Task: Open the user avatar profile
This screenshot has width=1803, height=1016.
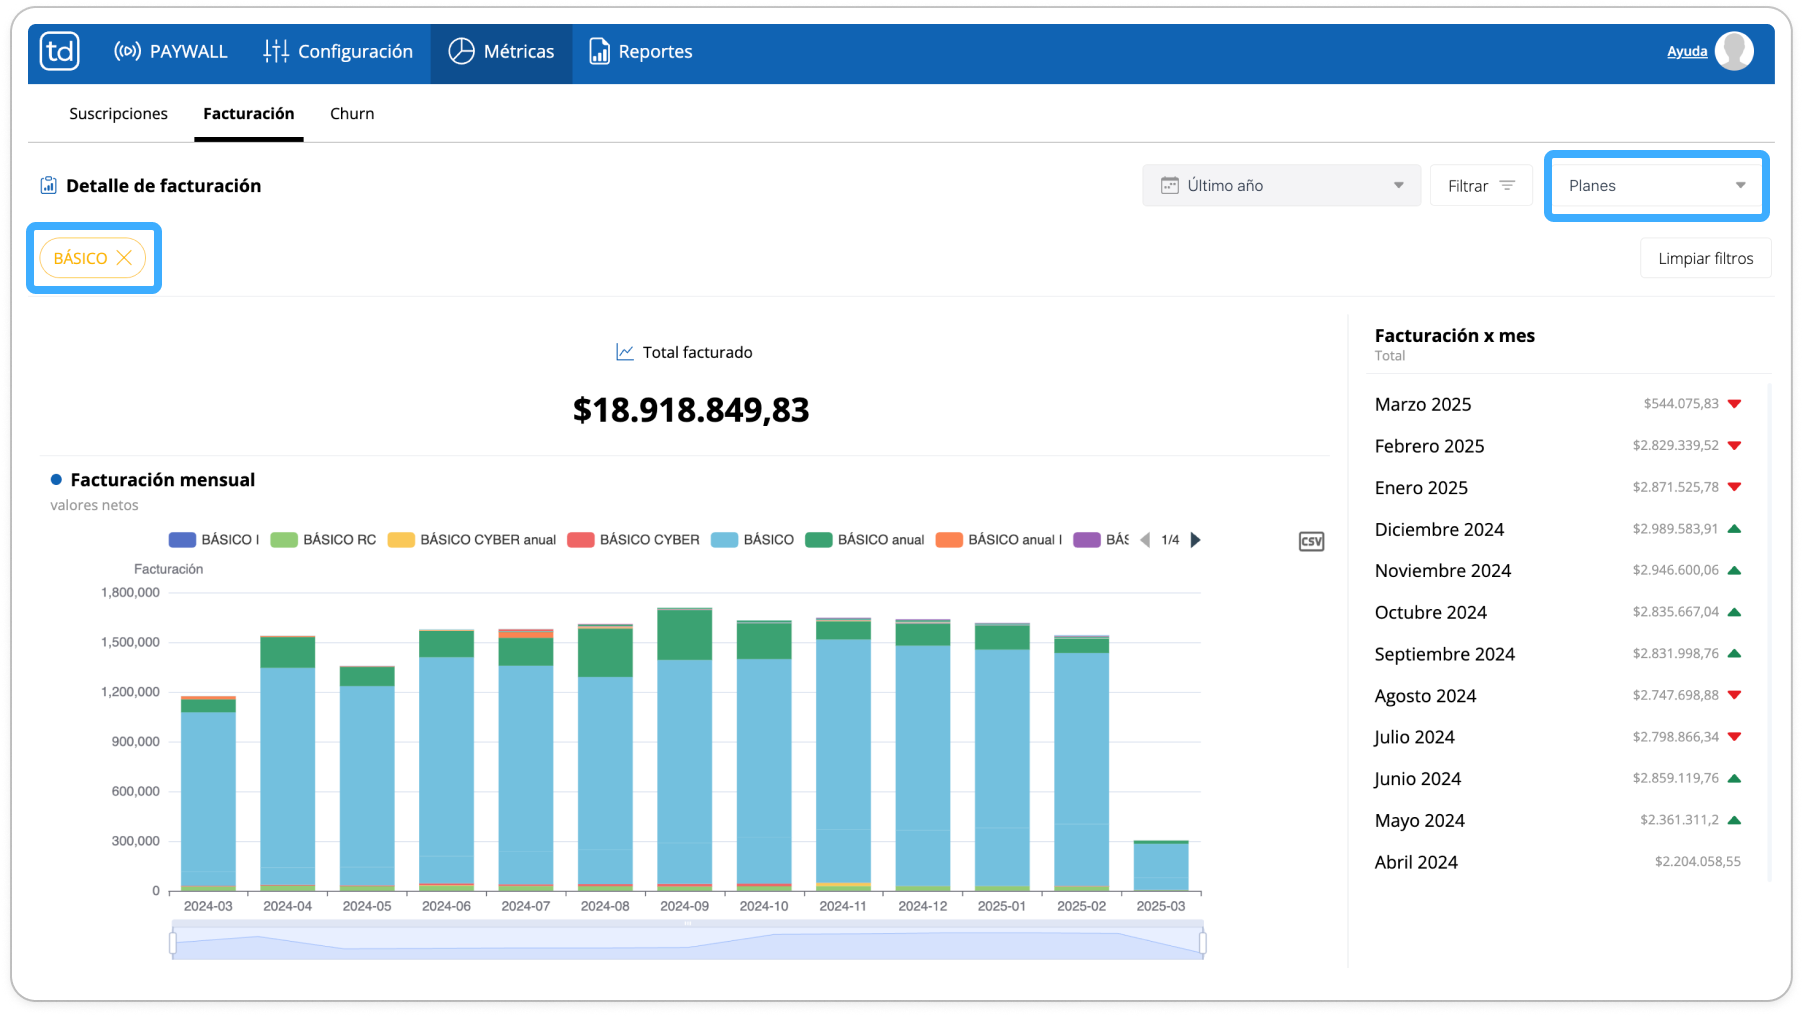Action: click(x=1734, y=51)
